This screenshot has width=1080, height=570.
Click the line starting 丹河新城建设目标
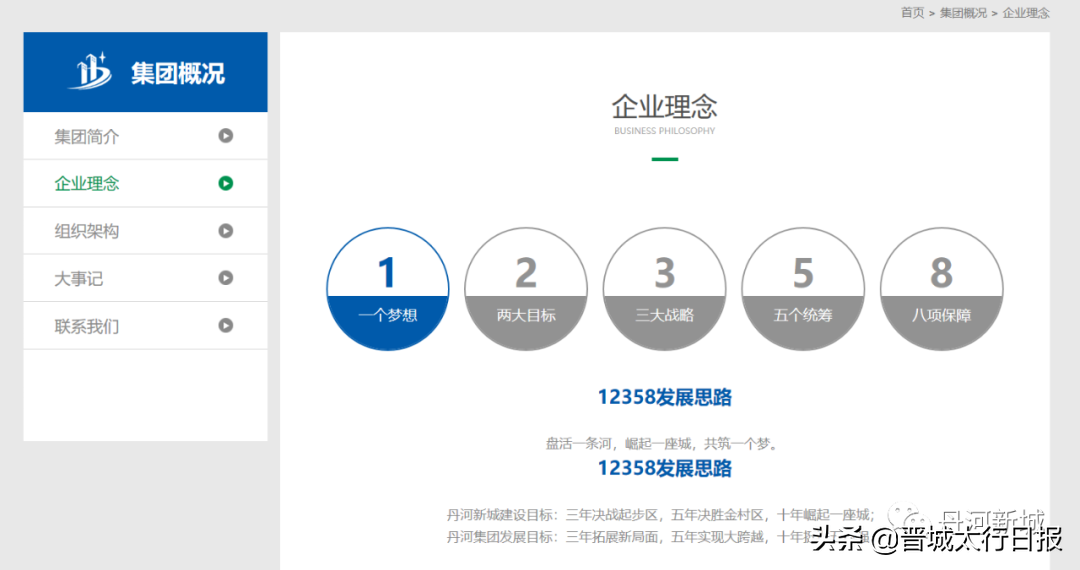point(661,515)
